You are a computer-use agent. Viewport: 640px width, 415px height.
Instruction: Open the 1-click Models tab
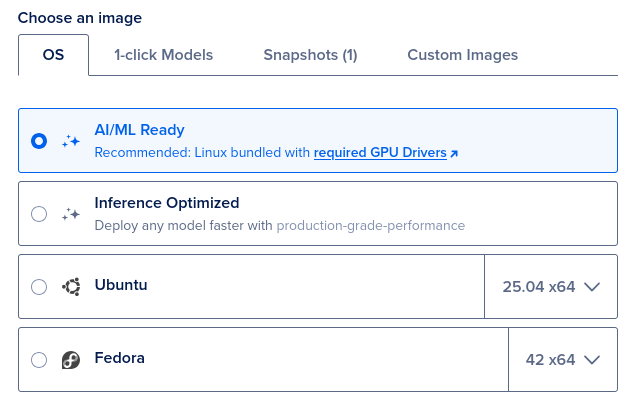163,55
